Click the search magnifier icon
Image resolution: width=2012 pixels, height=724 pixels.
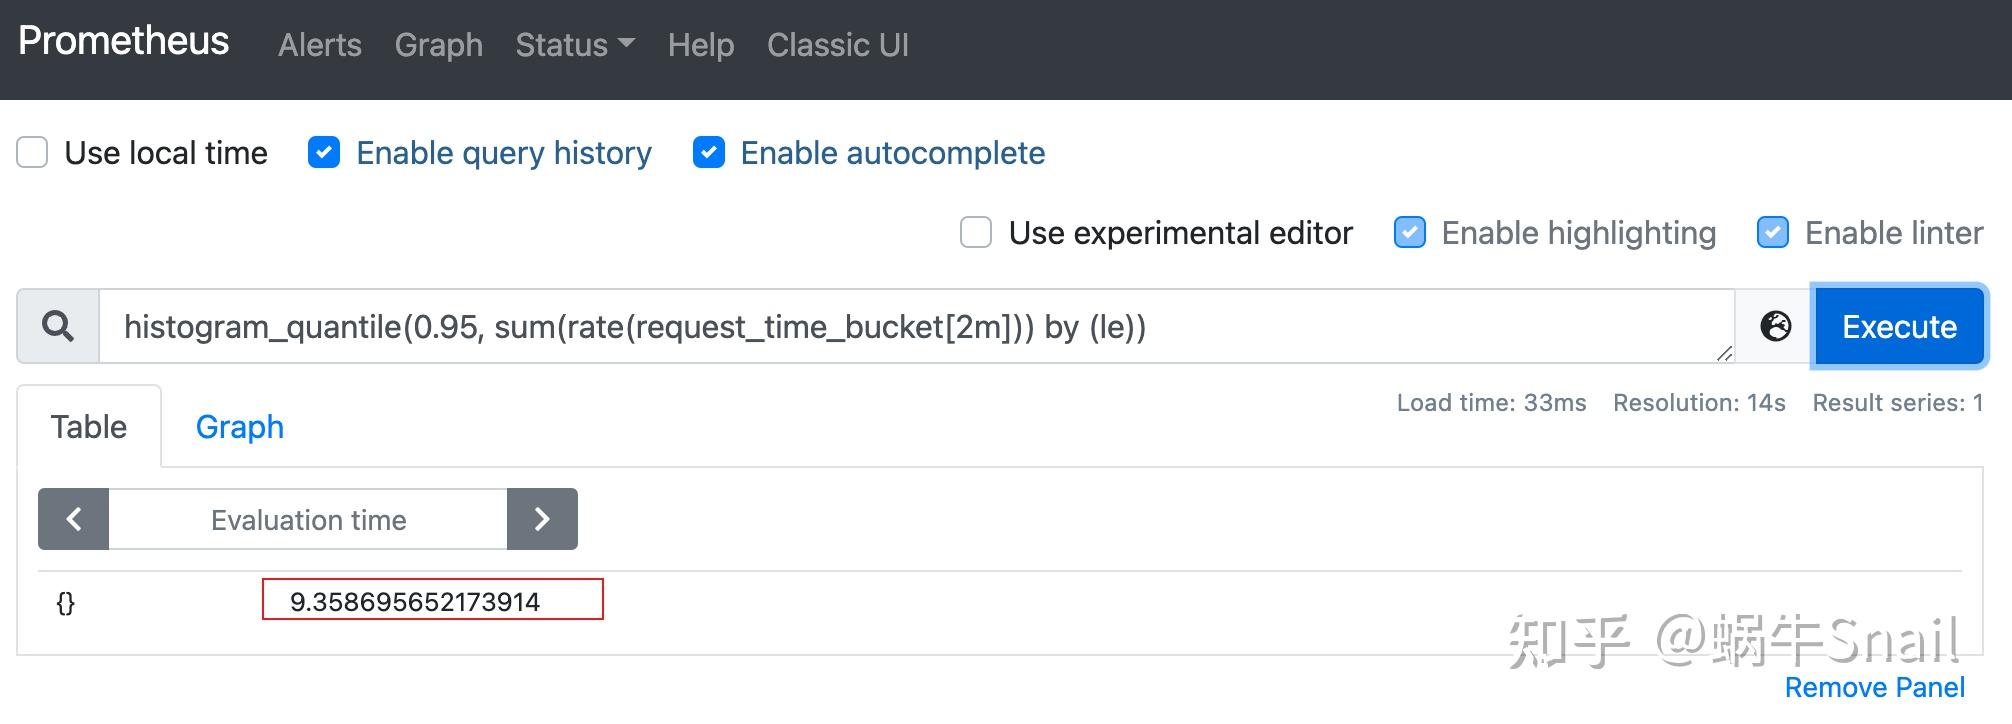(x=58, y=327)
